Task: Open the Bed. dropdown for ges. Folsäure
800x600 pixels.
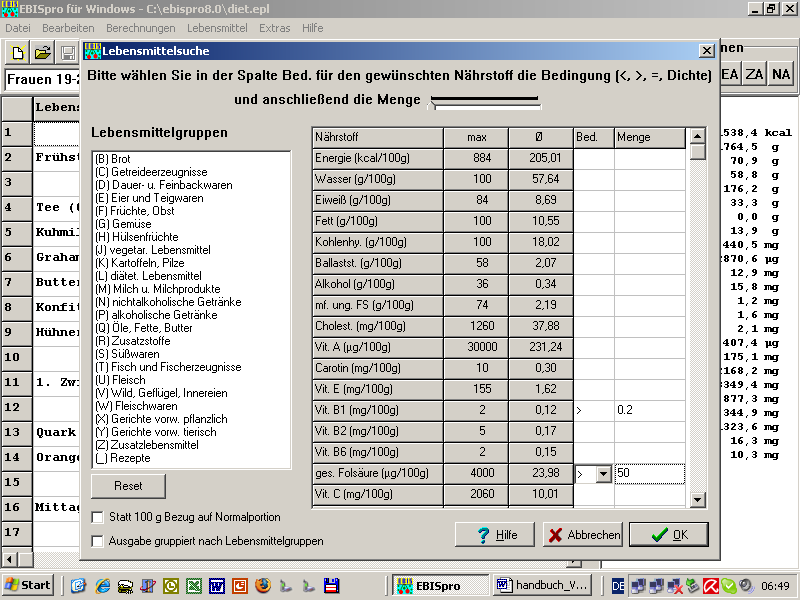Action: click(602, 474)
